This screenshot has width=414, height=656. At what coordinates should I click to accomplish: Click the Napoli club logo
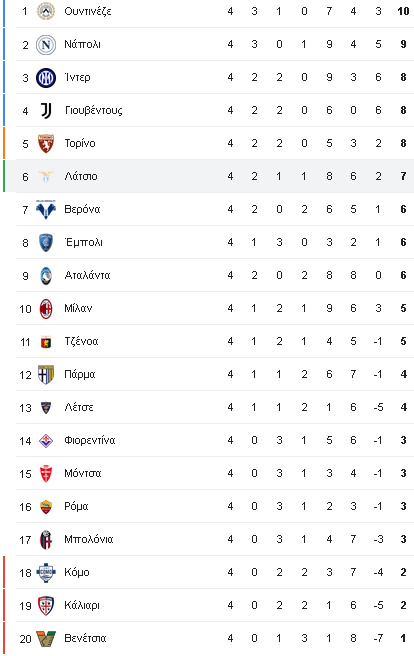tap(46, 44)
